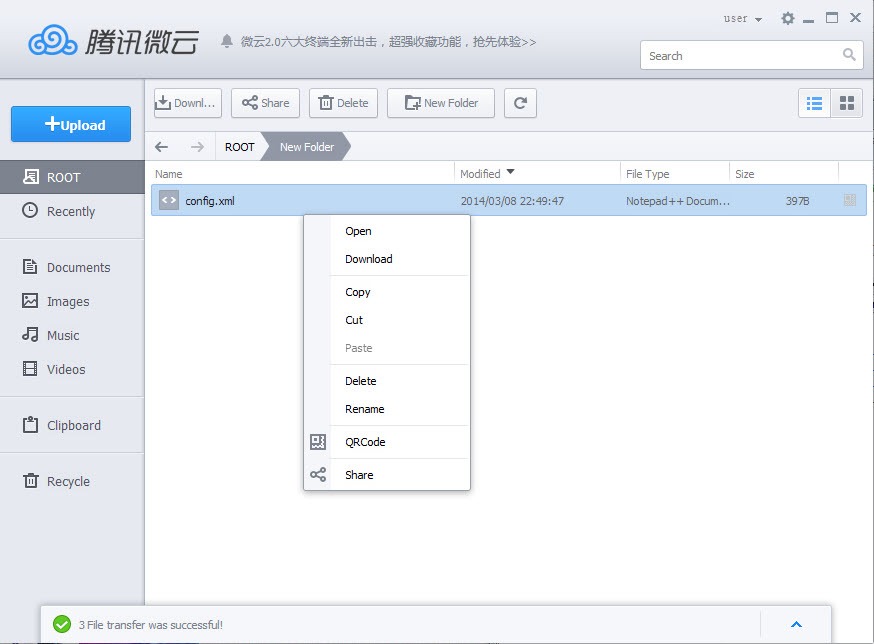The image size is (874, 644).
Task: Open the settings gear icon
Action: 788,18
